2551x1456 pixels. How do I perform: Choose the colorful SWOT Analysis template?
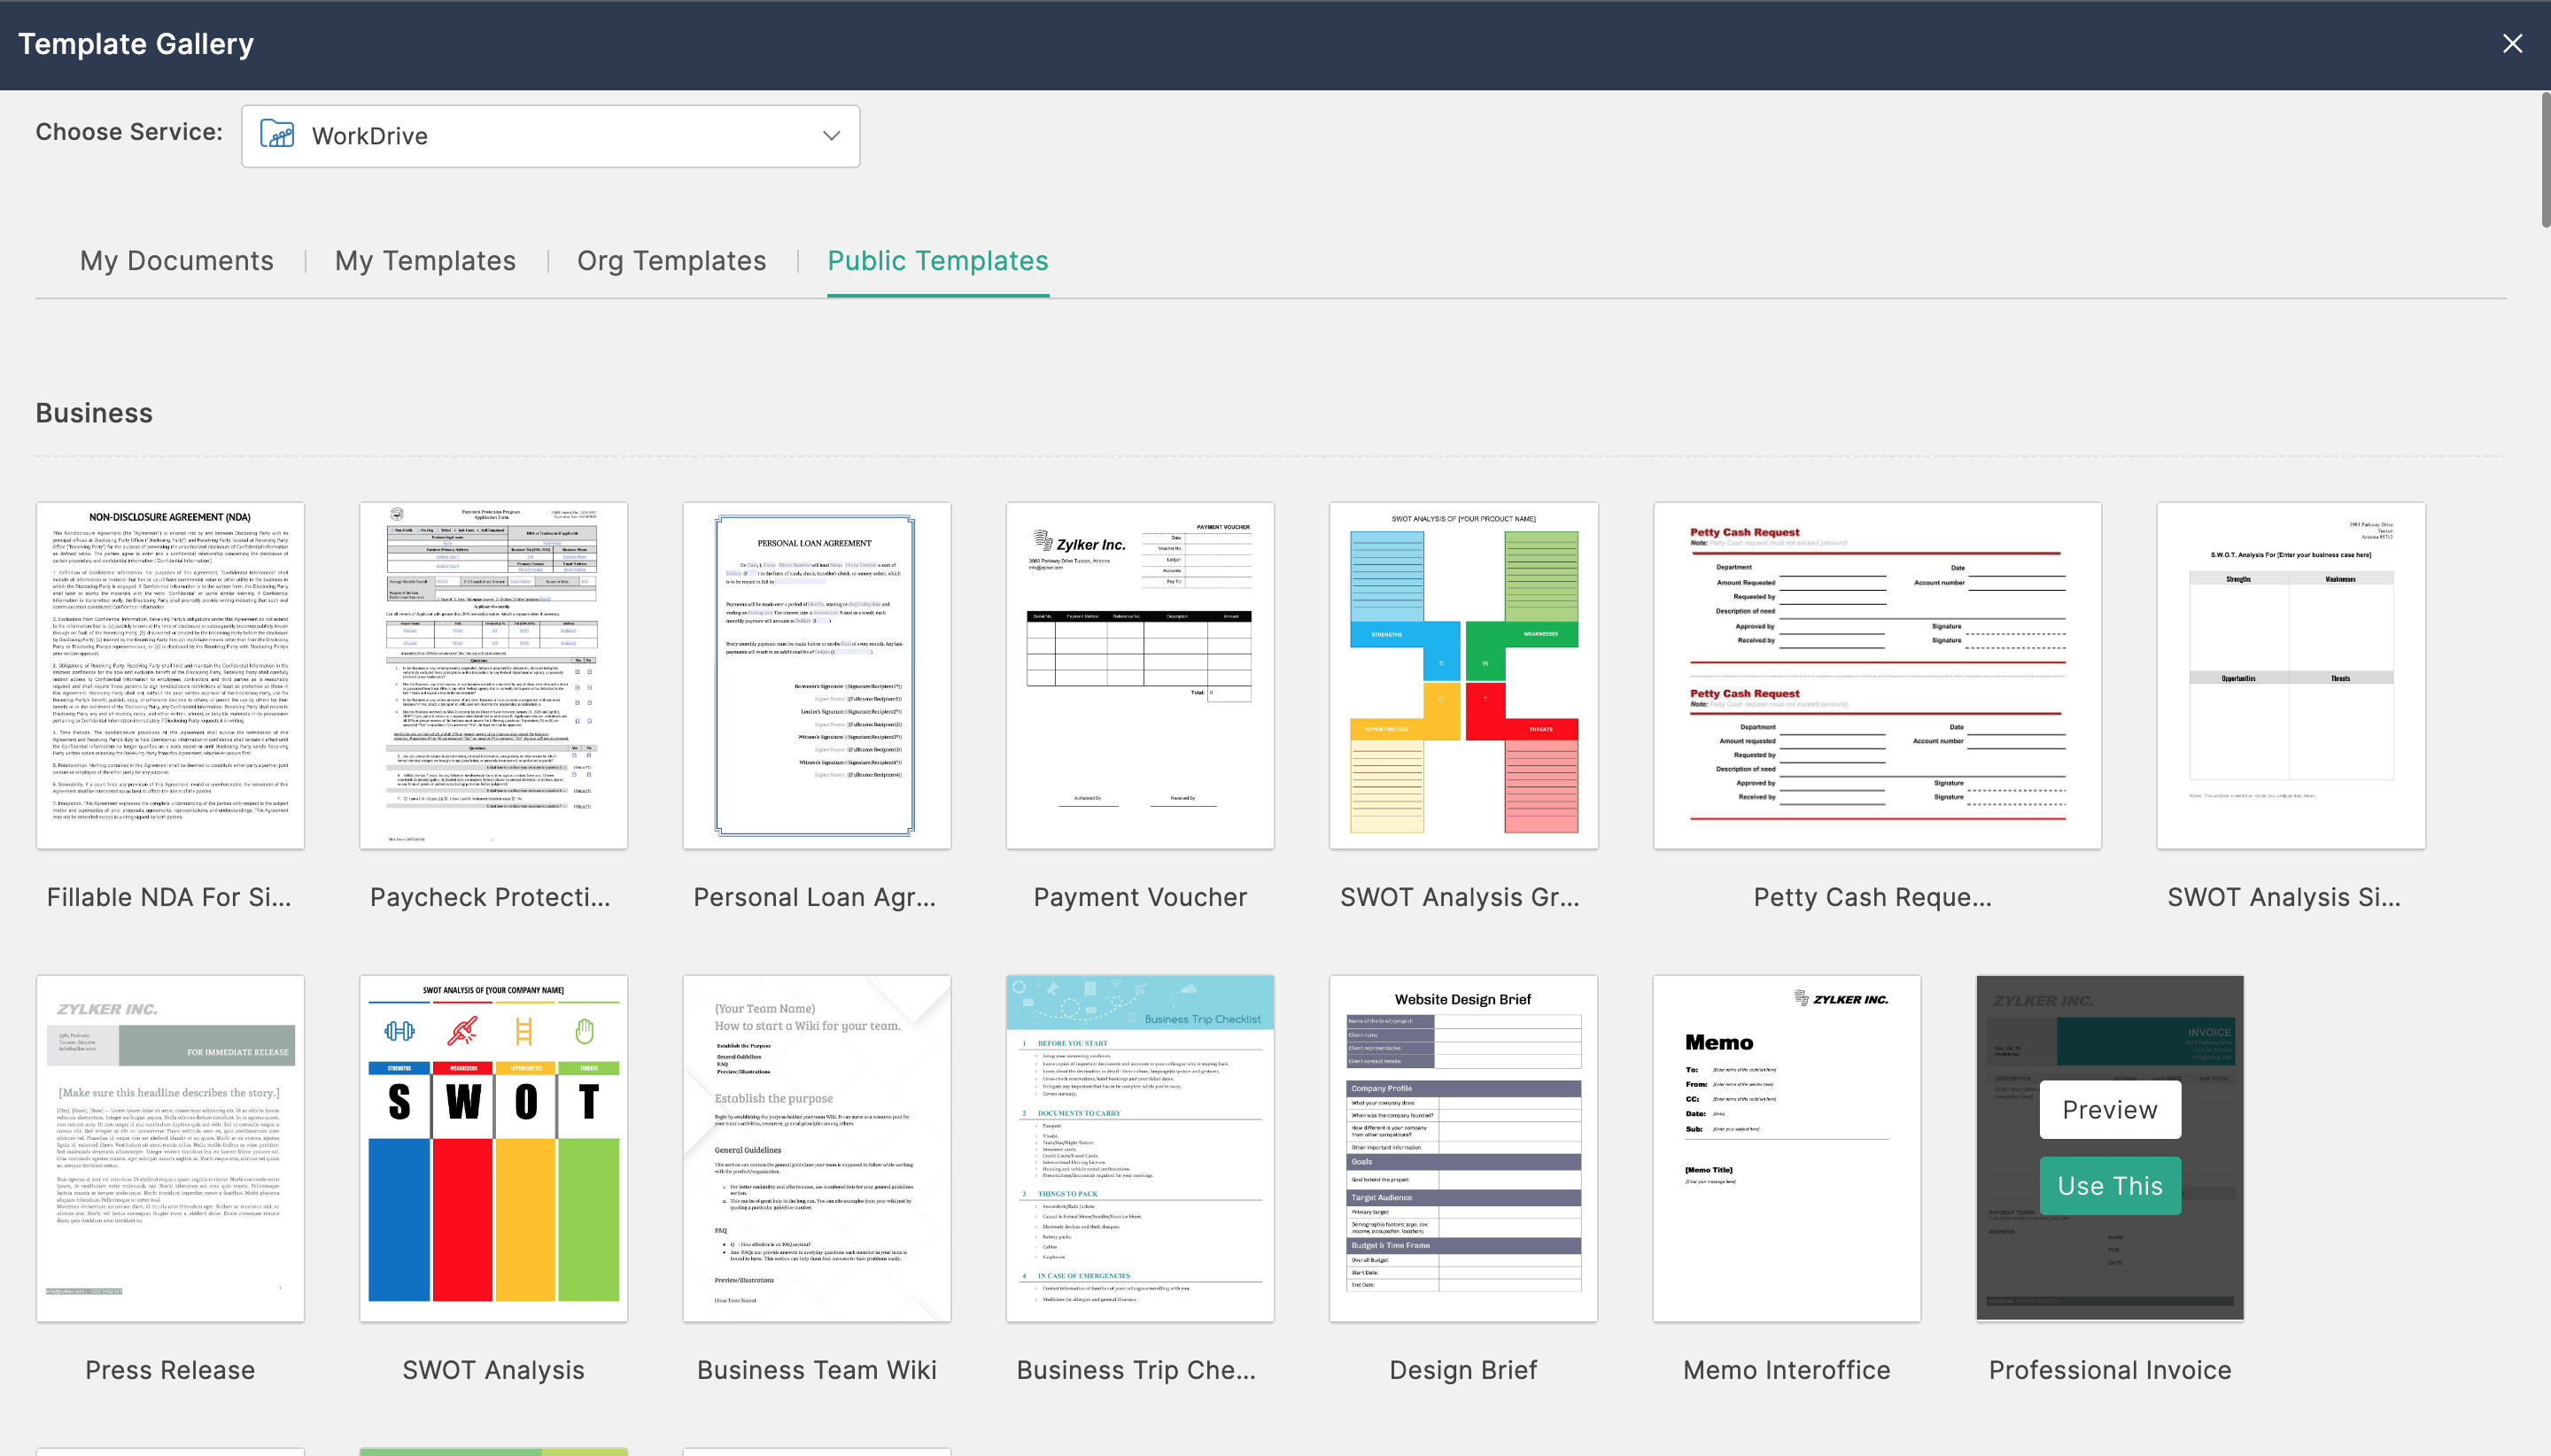click(493, 1148)
